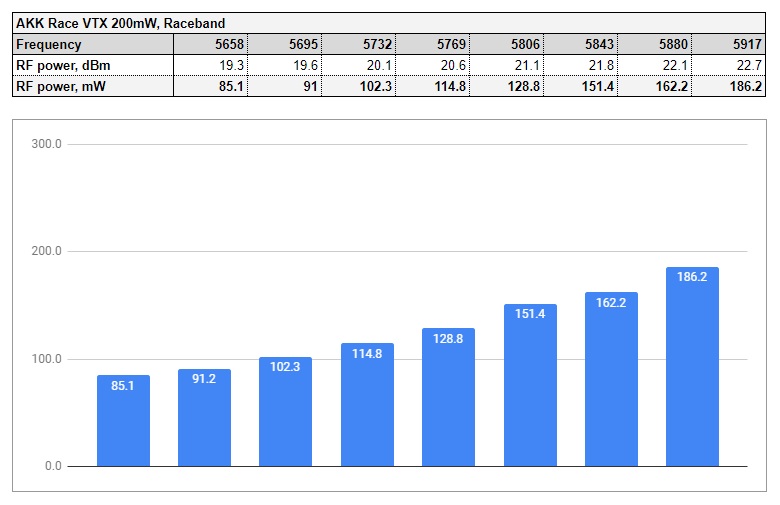Click the chart bar labeled 102.3
Screen dimensions: 780x505
point(286,412)
